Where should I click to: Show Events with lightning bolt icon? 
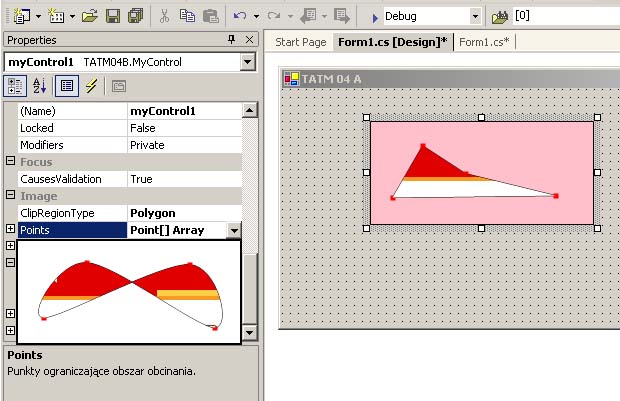pos(91,86)
